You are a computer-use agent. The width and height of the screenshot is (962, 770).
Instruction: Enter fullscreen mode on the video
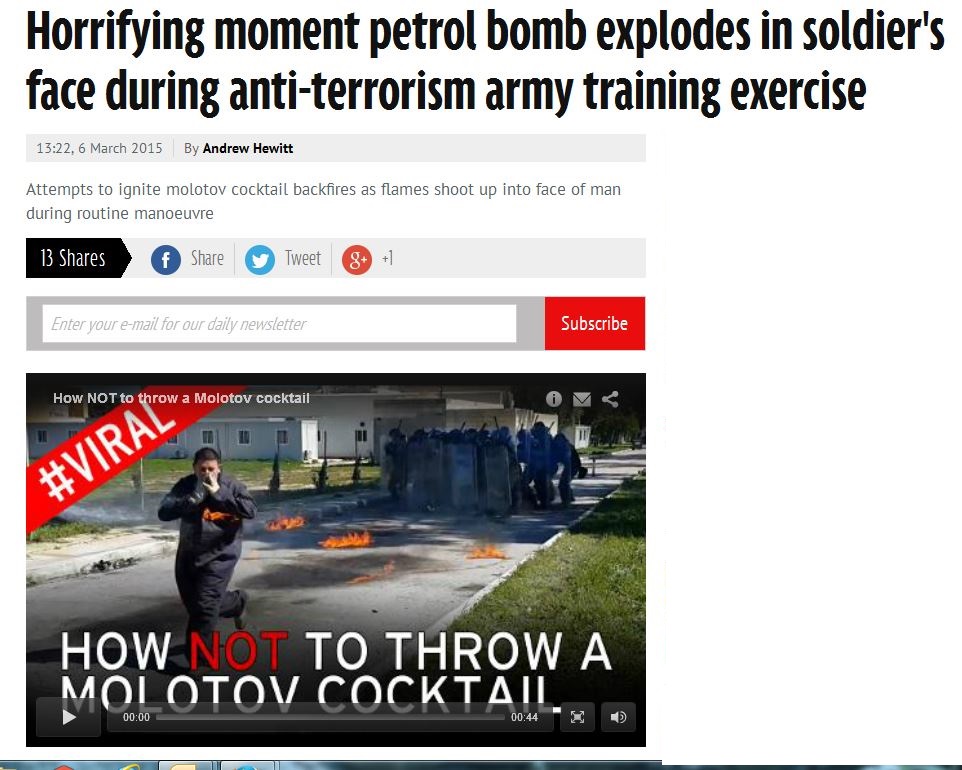point(577,717)
